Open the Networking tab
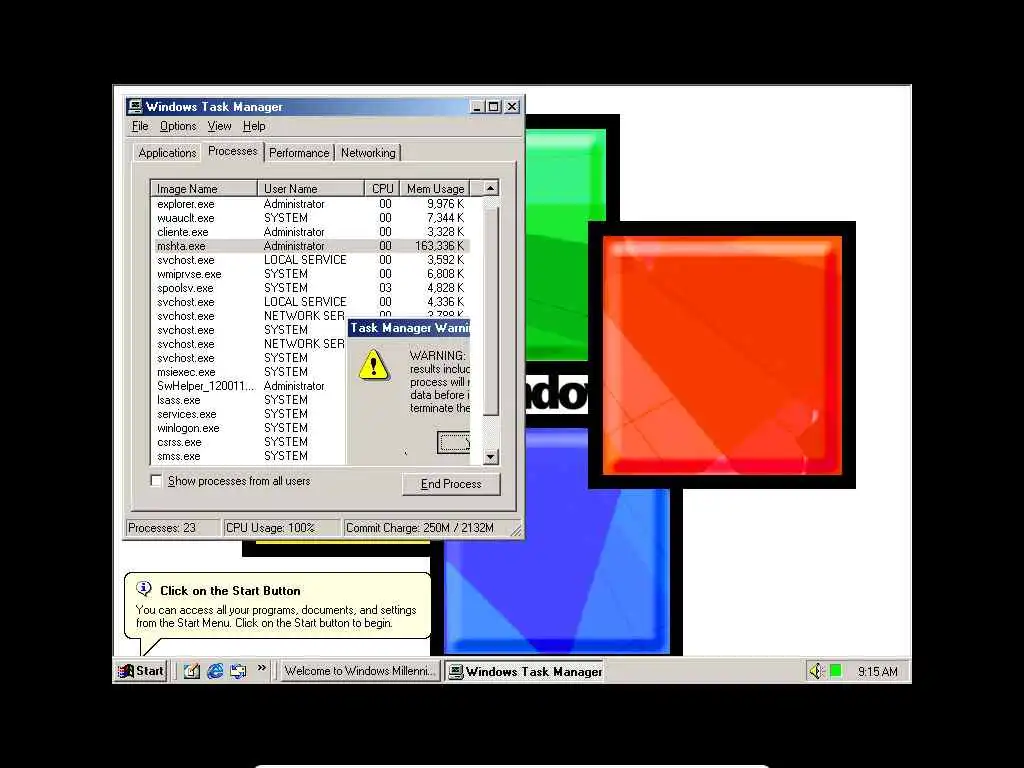The image size is (1024, 768). click(x=368, y=153)
